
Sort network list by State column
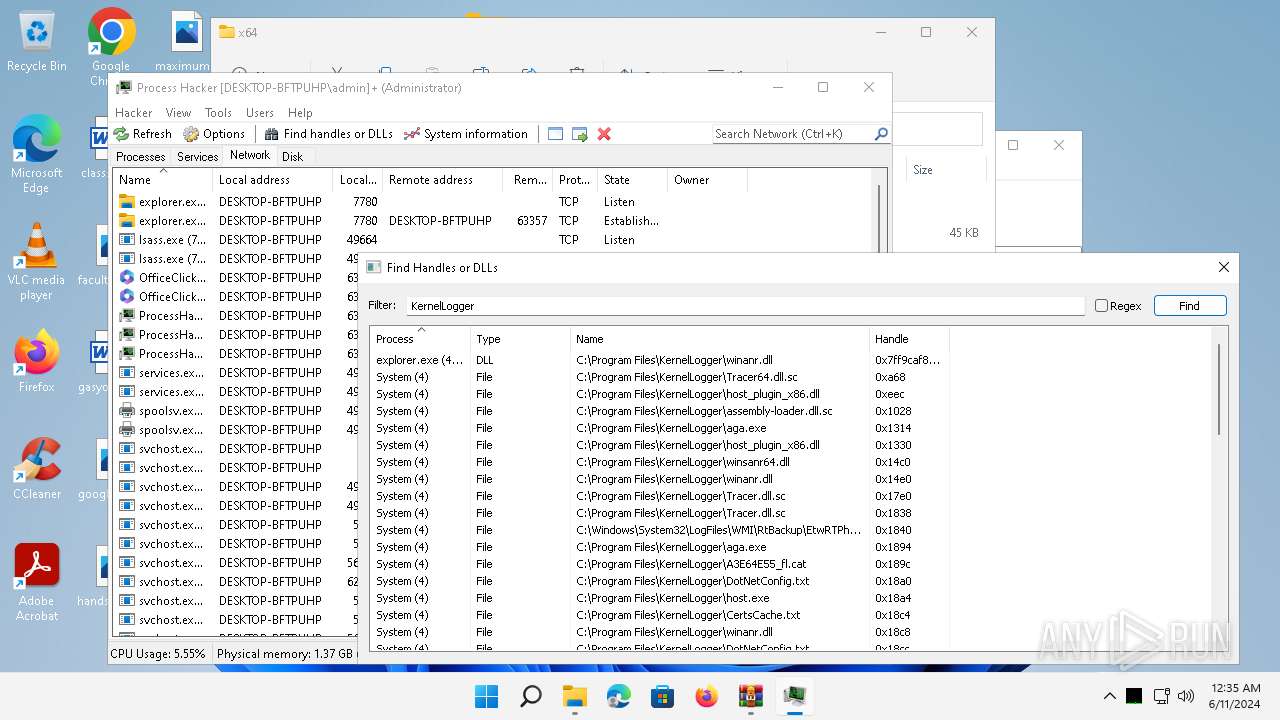(633, 180)
